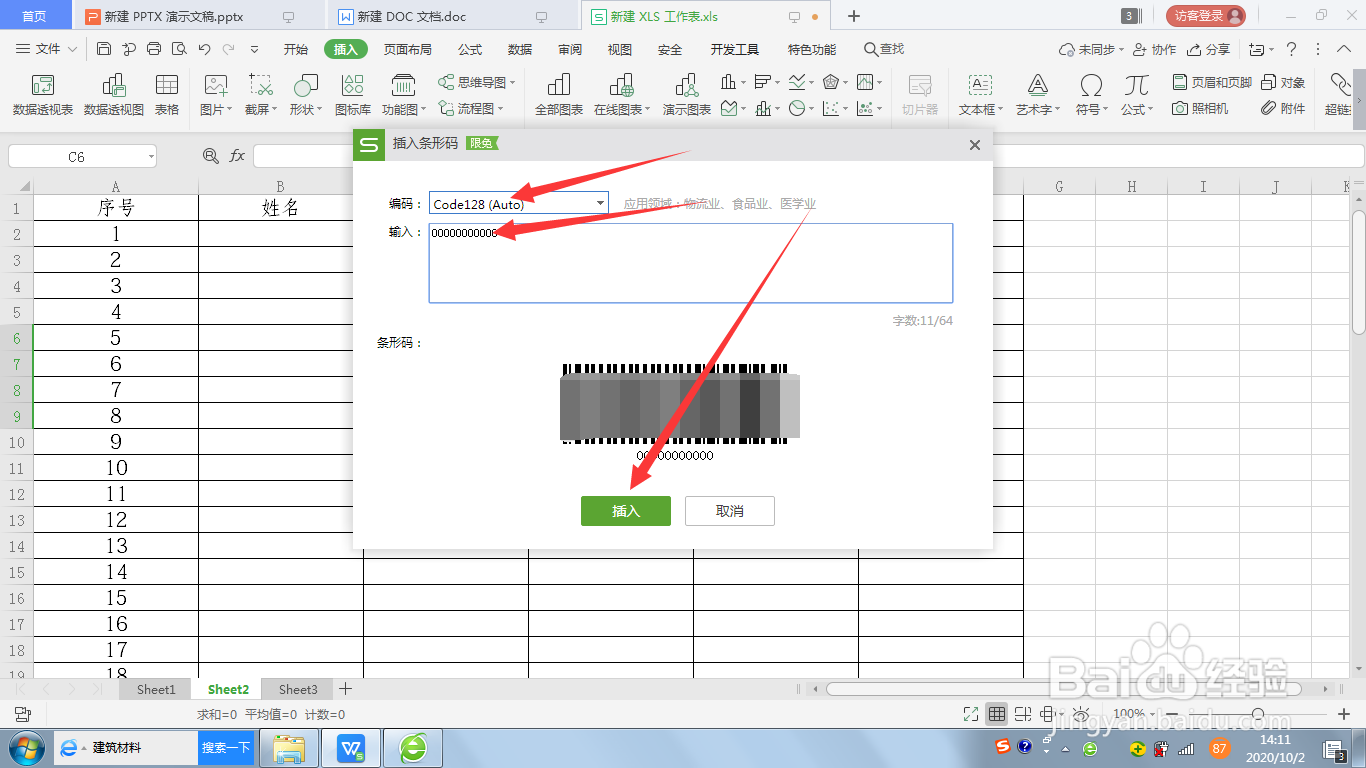Screen dimensions: 1366x768
Task: Insert a pivot table (数据透视表)
Action: click(x=43, y=95)
